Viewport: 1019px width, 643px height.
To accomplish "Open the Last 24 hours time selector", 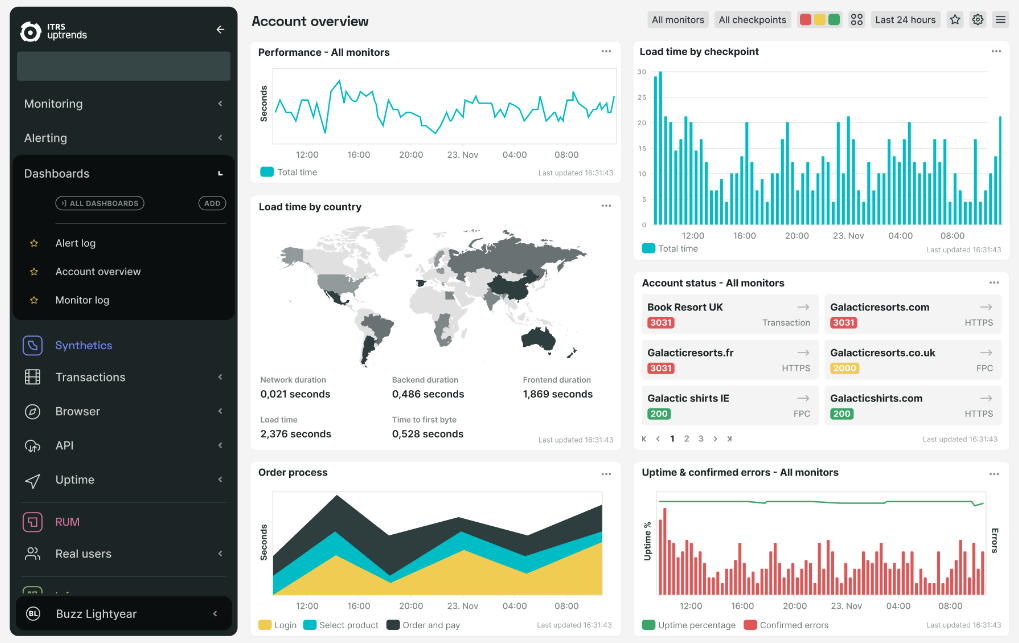I will click(x=905, y=19).
